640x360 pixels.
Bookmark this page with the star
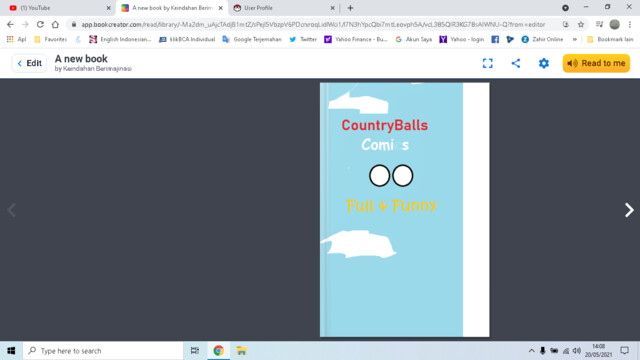point(581,24)
